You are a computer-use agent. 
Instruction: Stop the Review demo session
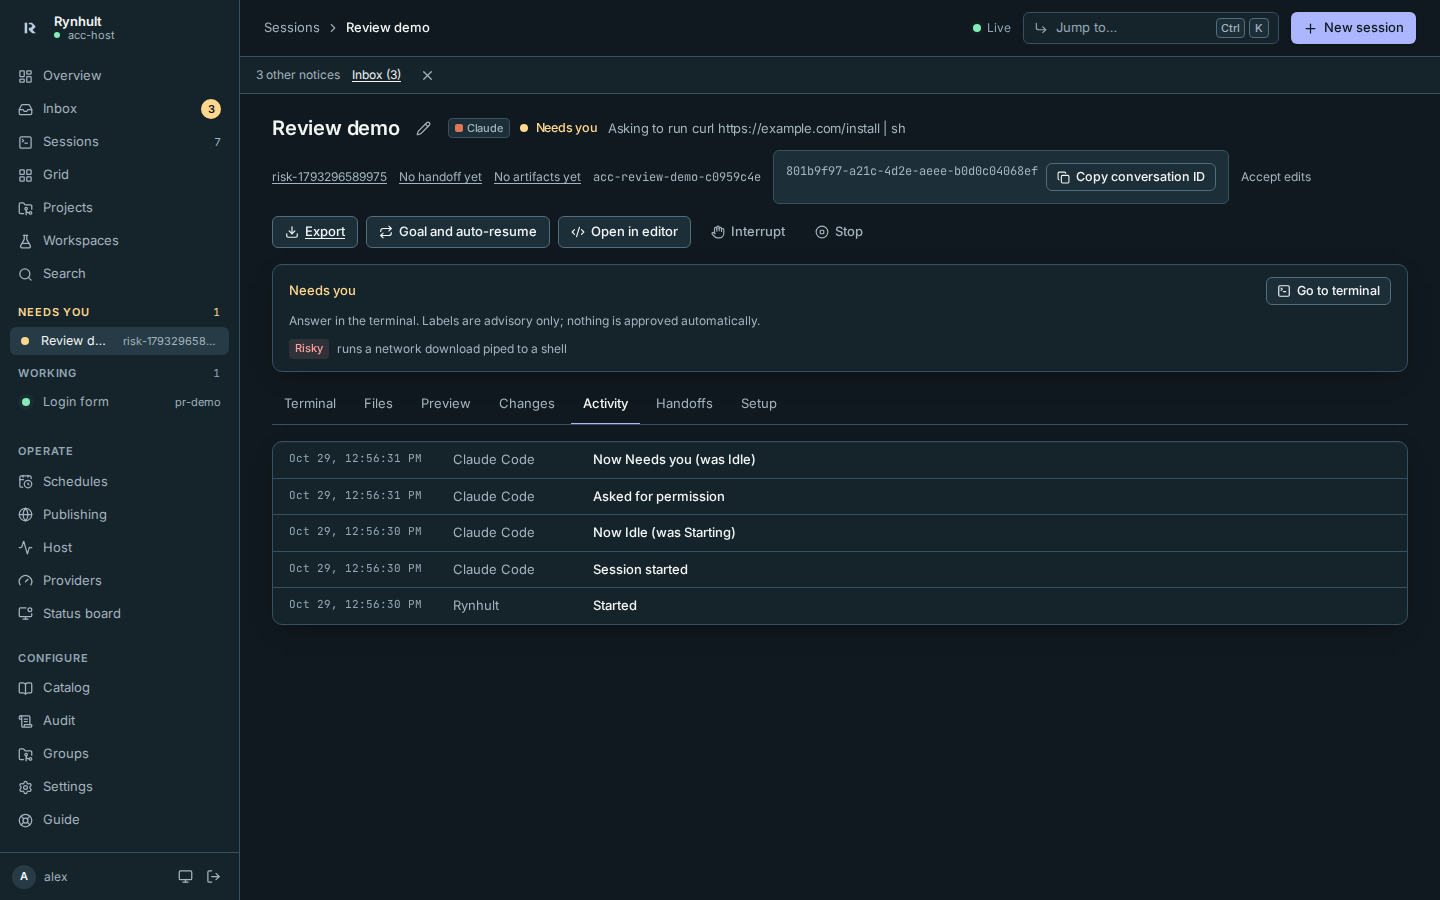coord(839,232)
